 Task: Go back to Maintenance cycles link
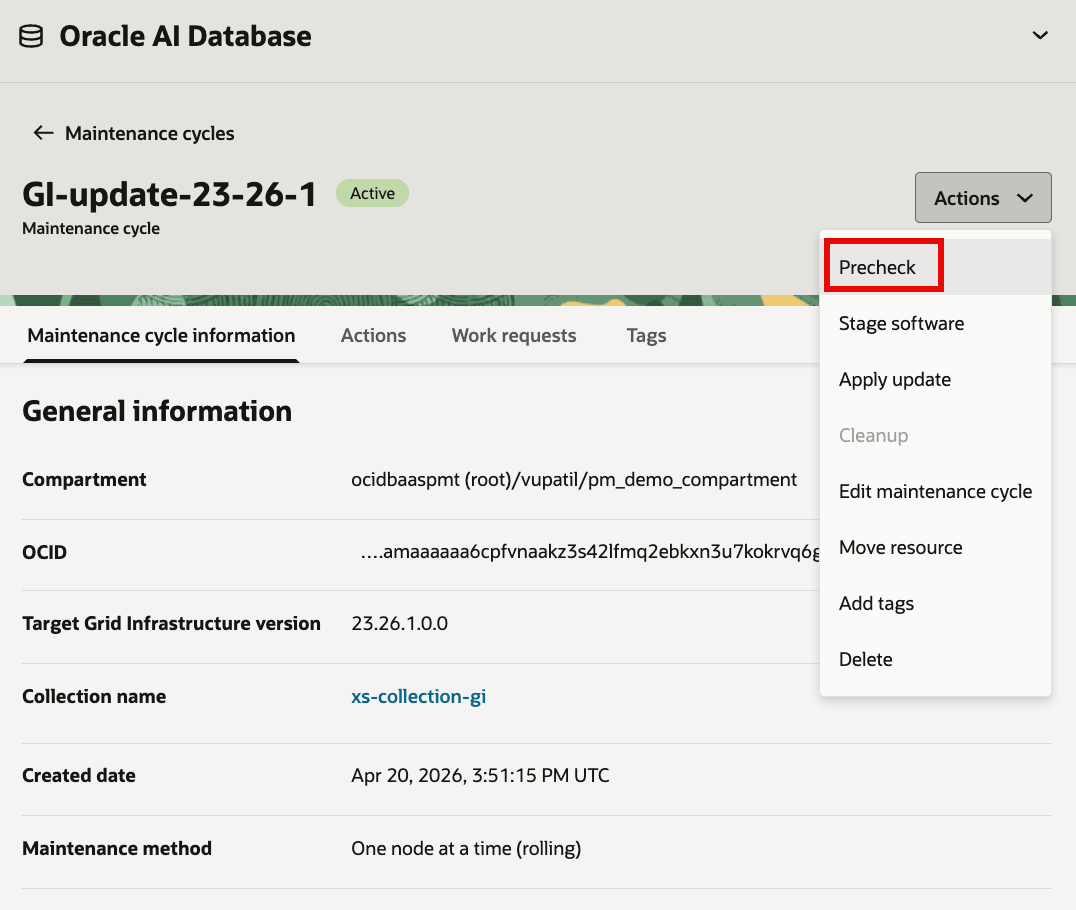click(x=150, y=133)
